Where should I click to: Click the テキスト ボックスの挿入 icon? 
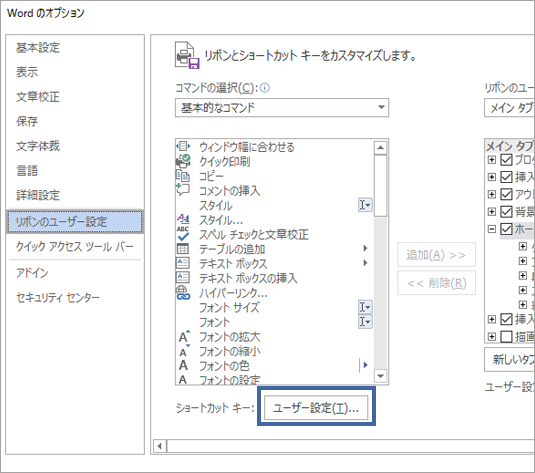tap(183, 277)
